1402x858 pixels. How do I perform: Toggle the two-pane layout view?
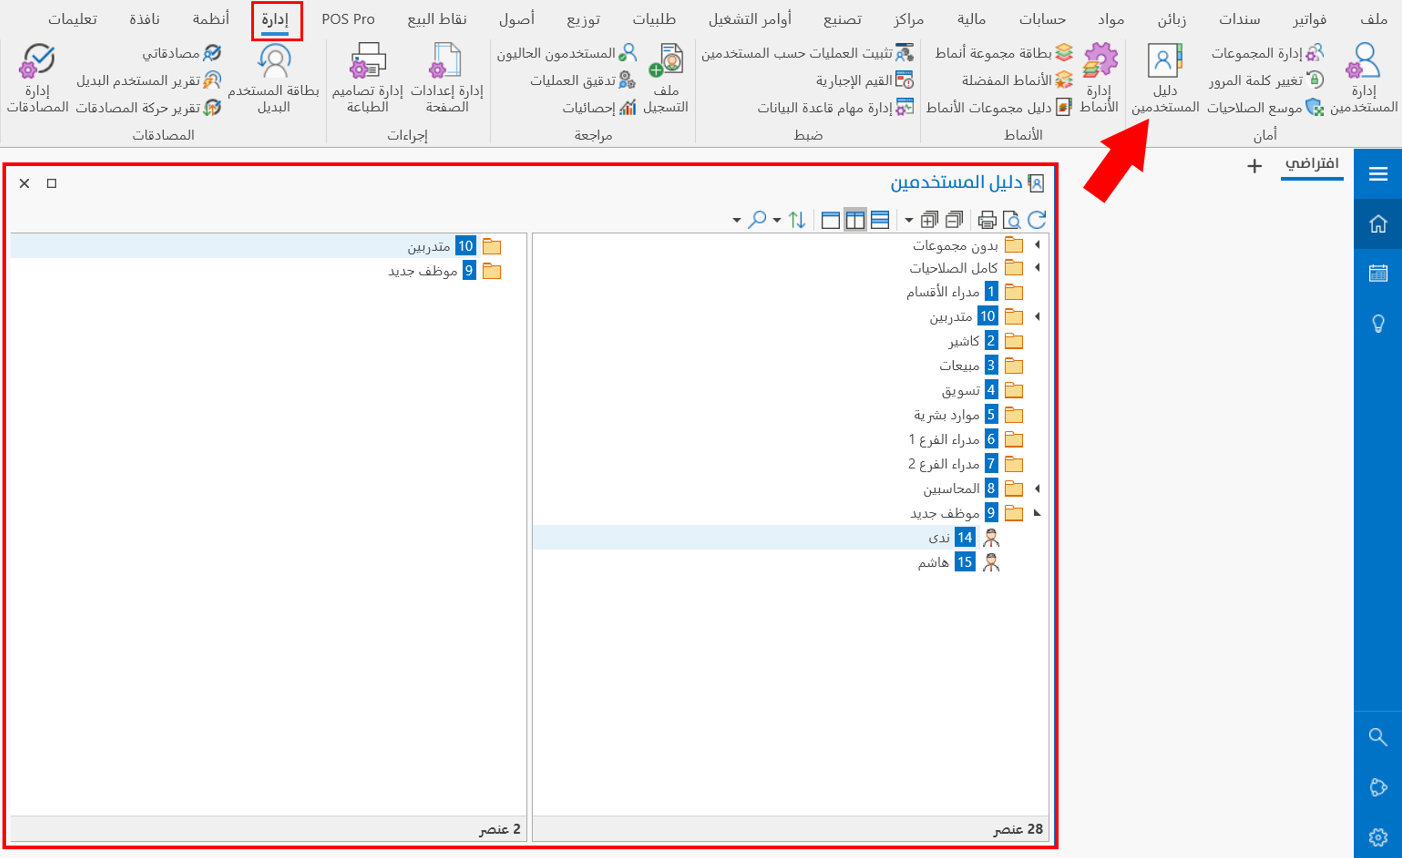point(857,219)
